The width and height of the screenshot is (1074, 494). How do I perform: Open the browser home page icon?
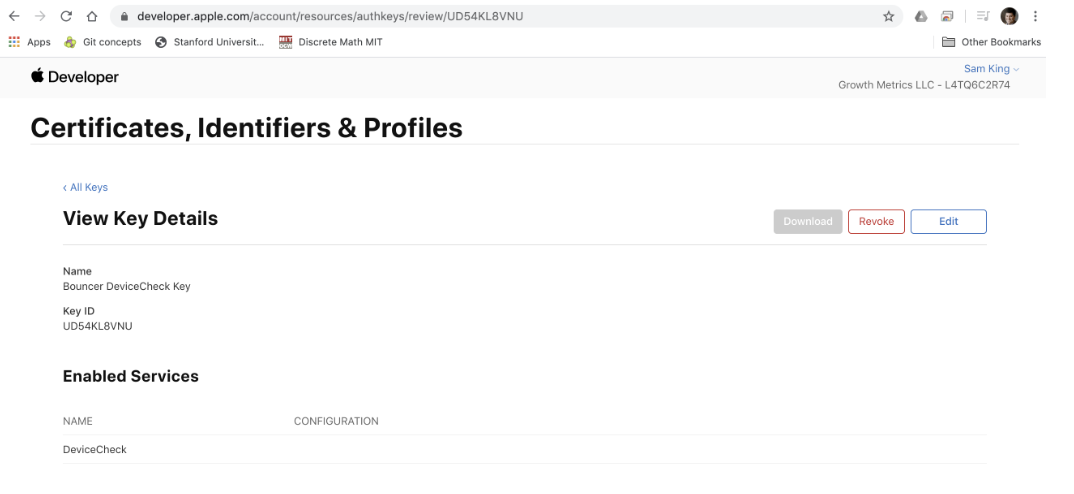(x=92, y=16)
